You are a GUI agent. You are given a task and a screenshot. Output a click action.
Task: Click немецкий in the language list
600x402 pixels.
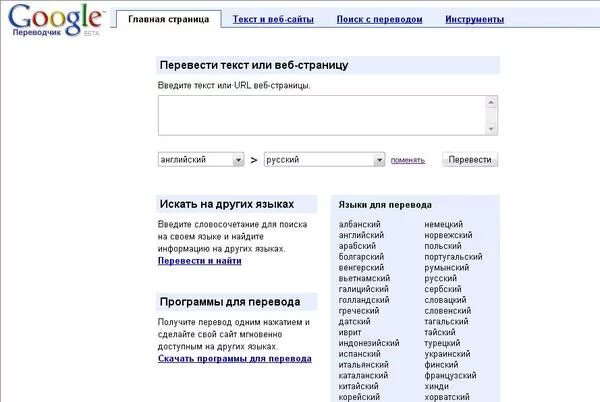[x=443, y=224]
